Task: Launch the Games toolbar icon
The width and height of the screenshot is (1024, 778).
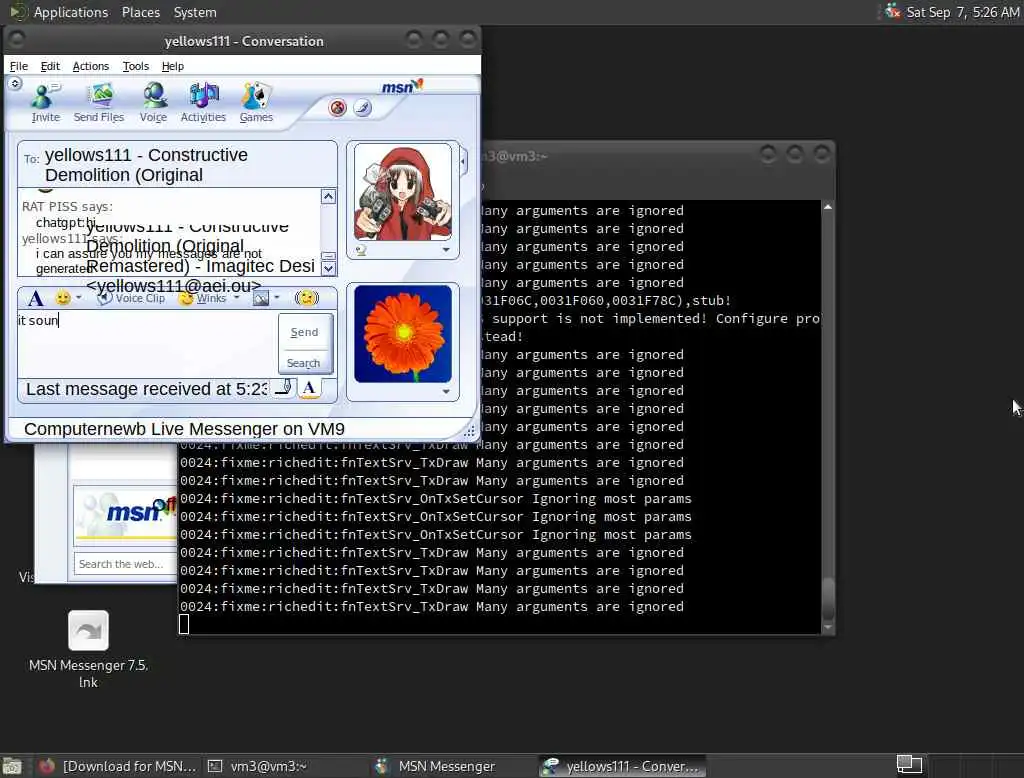Action: pos(256,103)
